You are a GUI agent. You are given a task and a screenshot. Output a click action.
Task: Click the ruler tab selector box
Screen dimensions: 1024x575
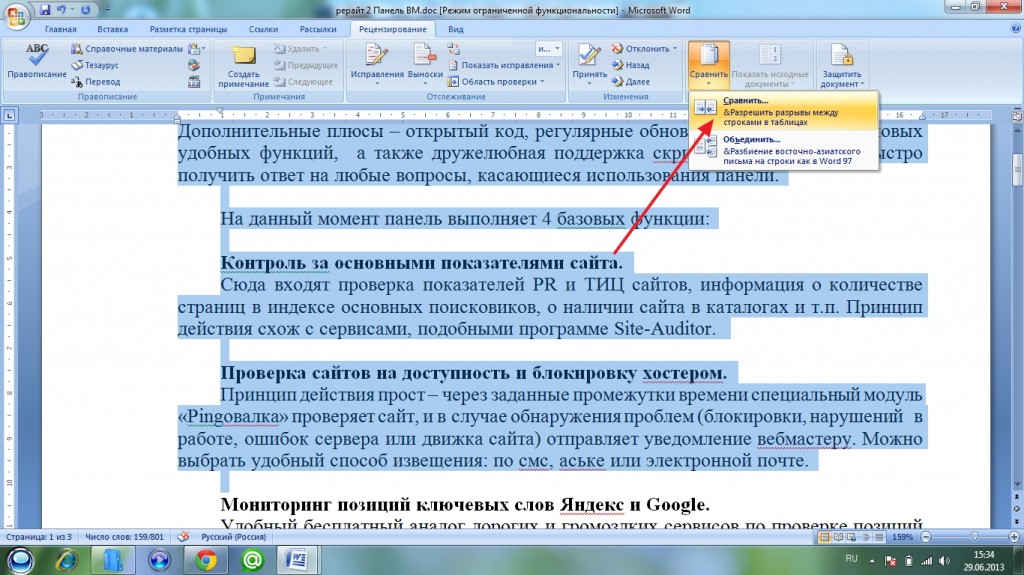(x=9, y=116)
